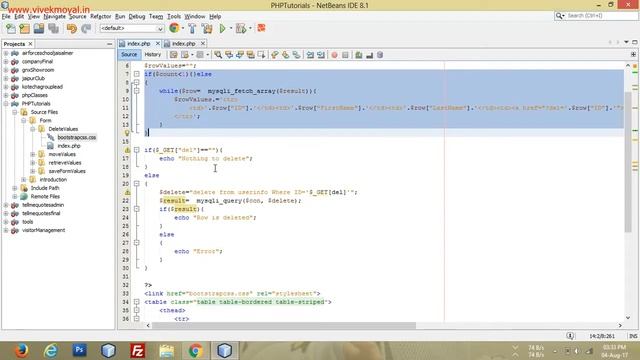The height and width of the screenshot is (360, 640).
Task: Open the Tools menu
Action: coord(174,16)
